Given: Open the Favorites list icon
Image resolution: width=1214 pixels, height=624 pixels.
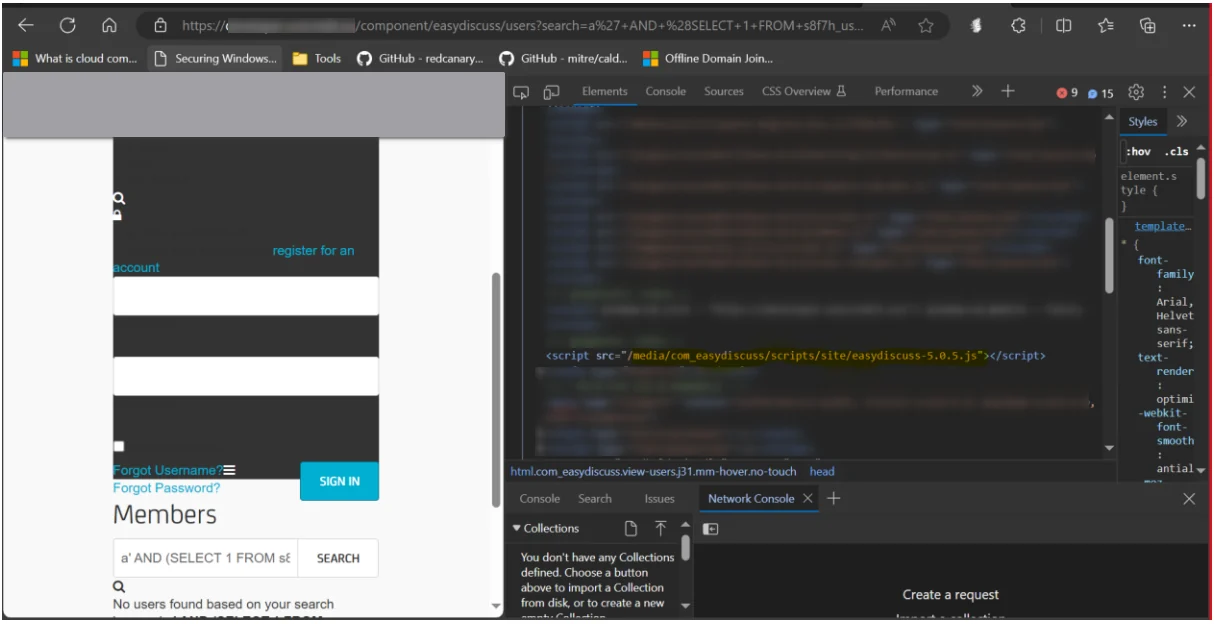Looking at the screenshot, I should [1106, 26].
